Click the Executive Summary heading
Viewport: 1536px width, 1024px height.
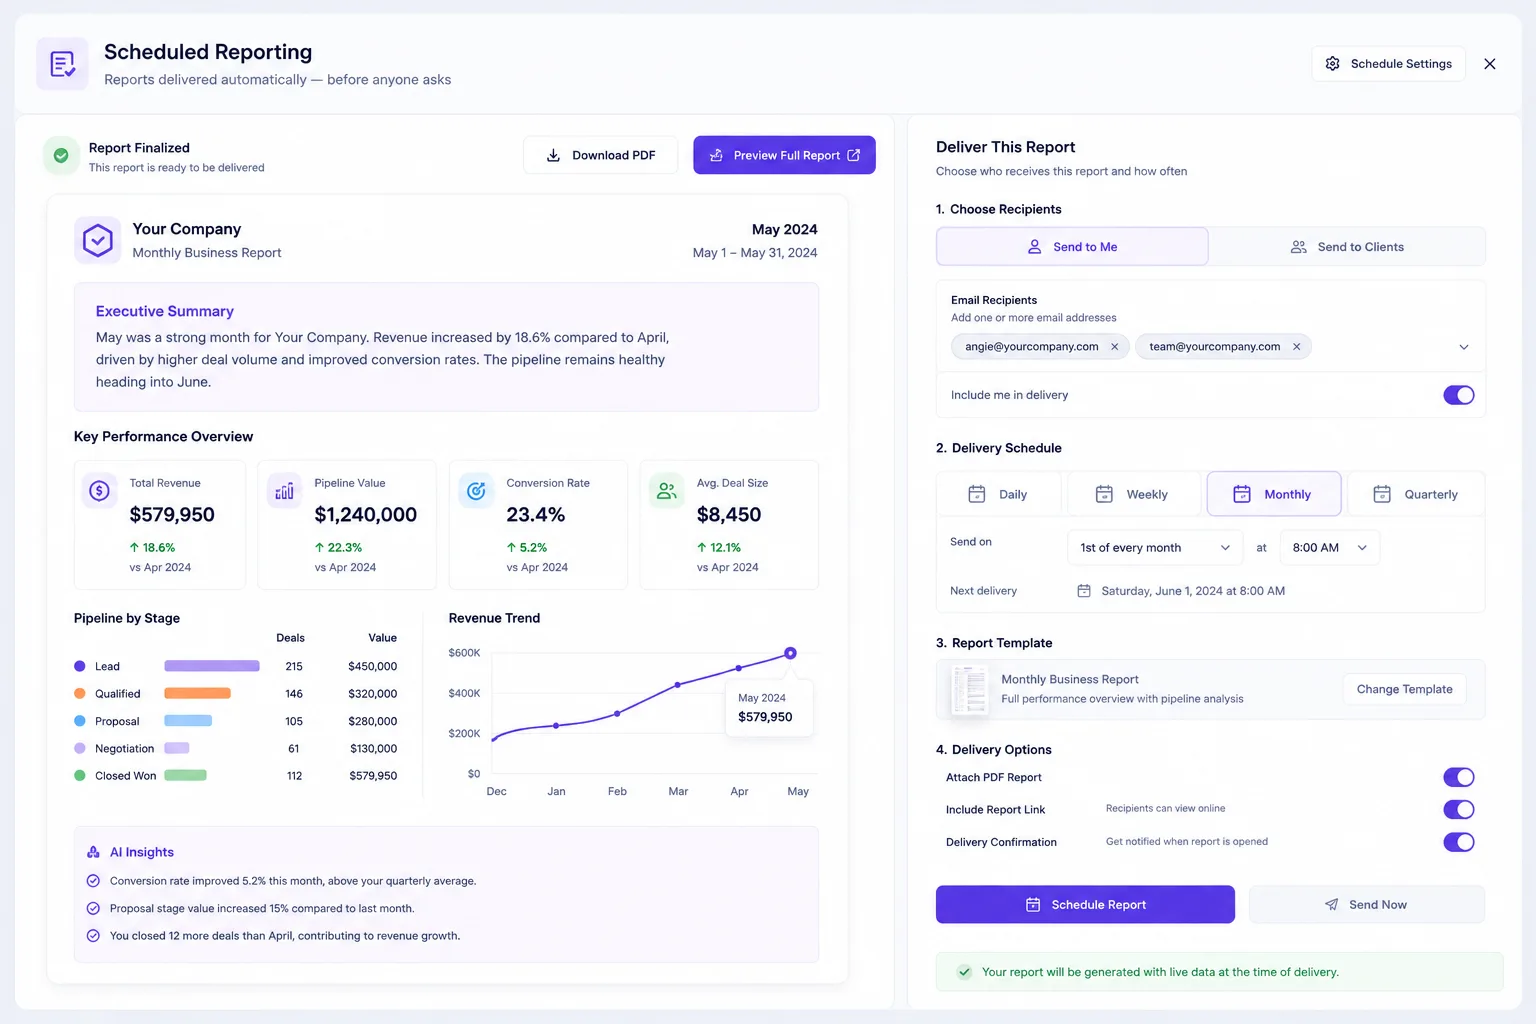pos(165,311)
